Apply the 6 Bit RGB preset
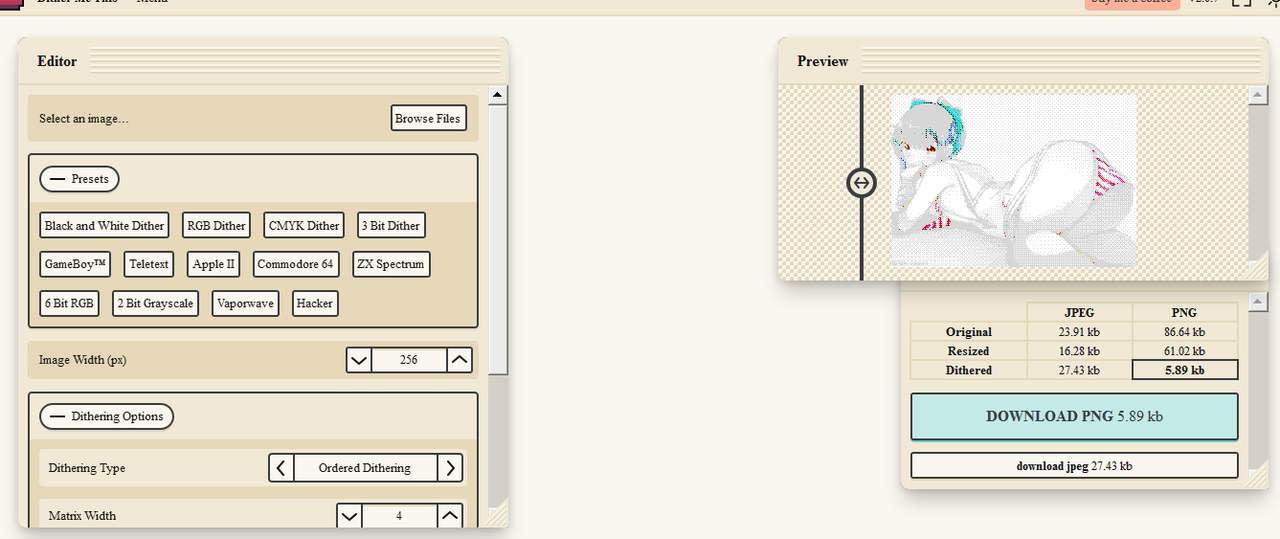This screenshot has width=1280, height=539. click(x=69, y=304)
